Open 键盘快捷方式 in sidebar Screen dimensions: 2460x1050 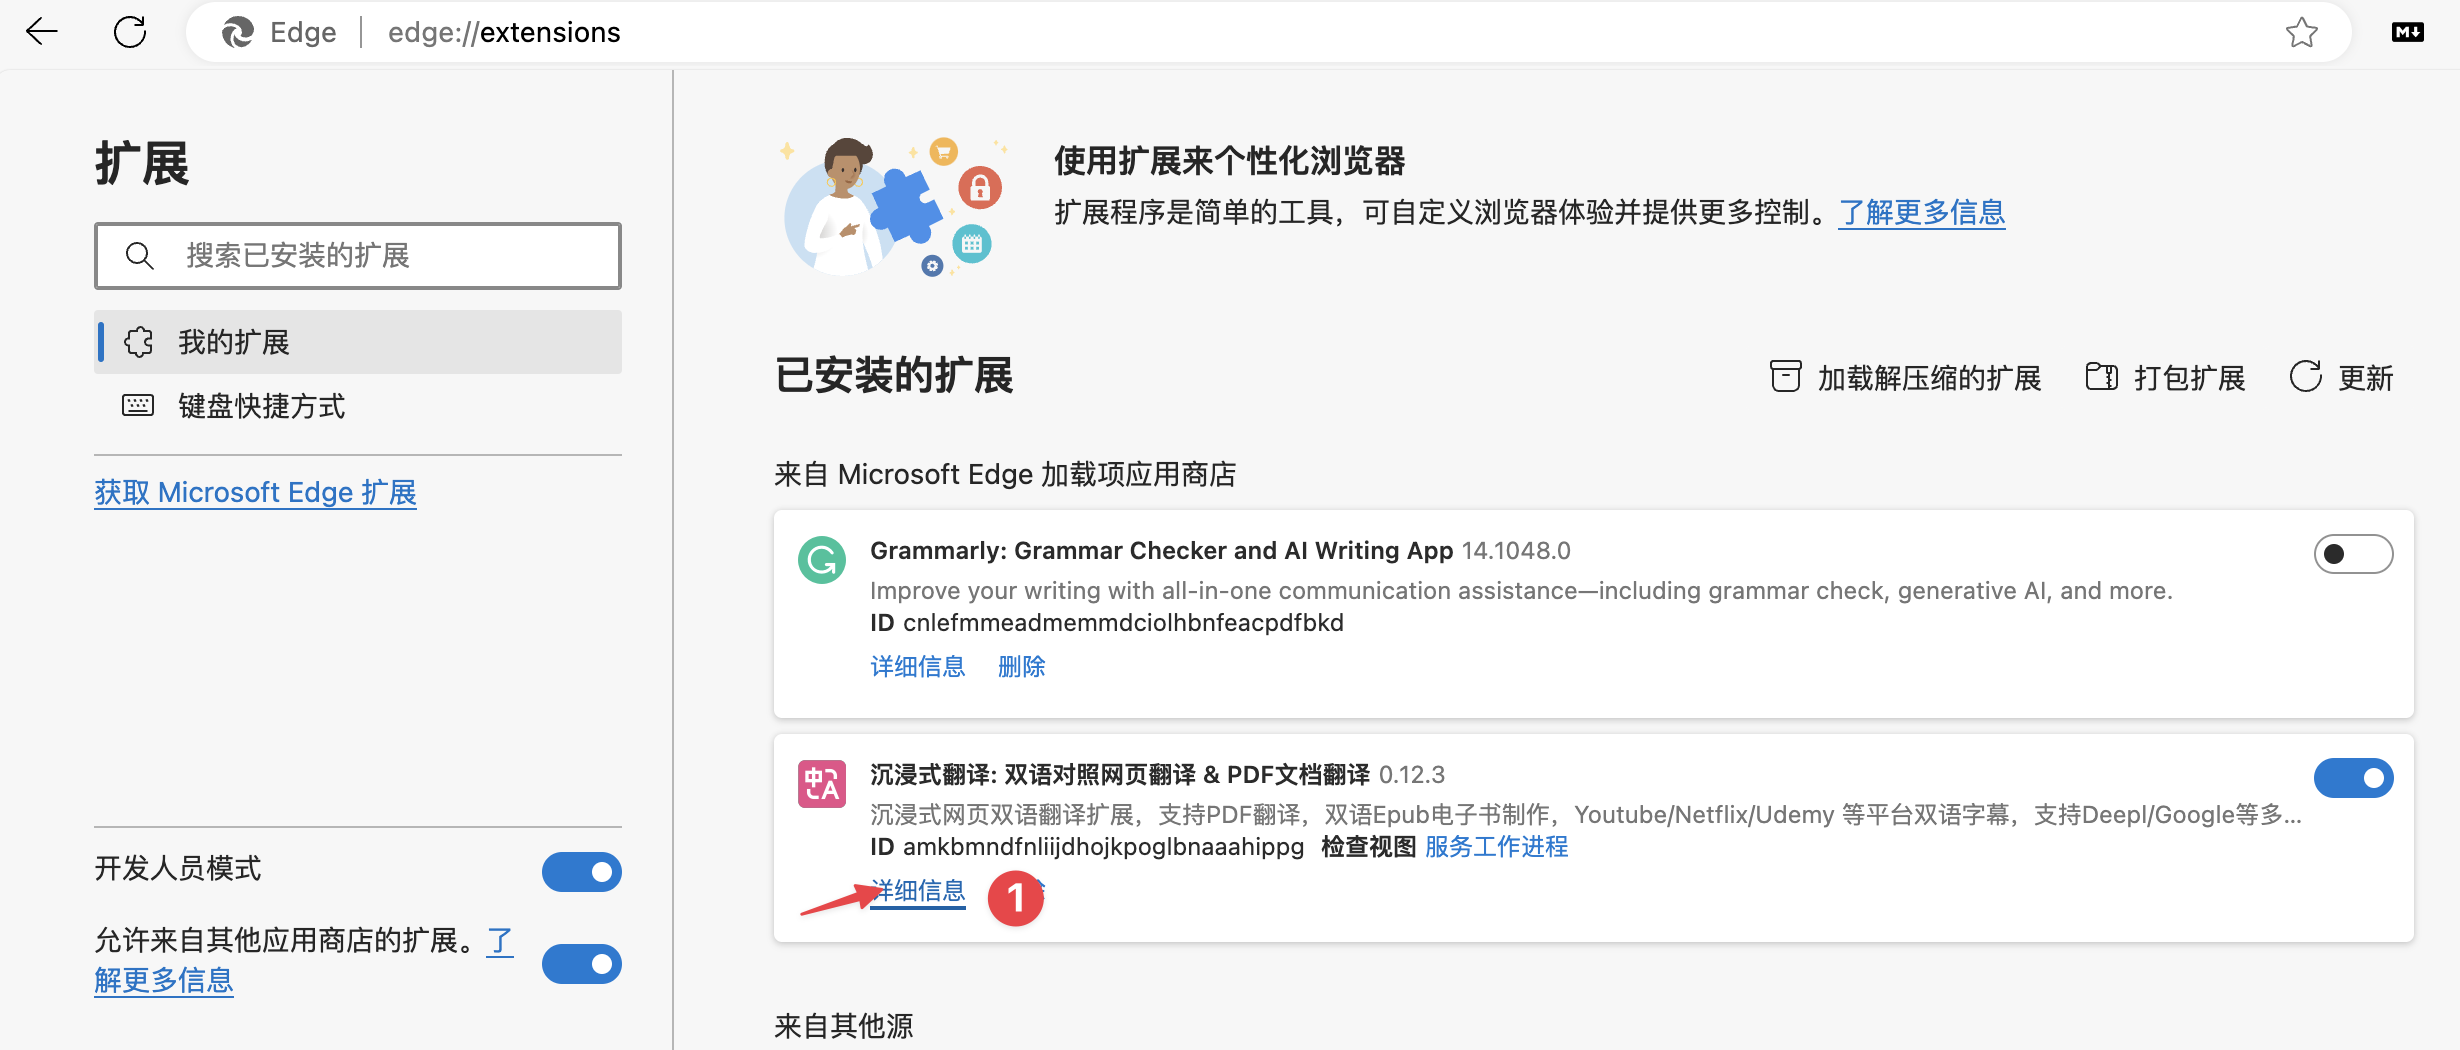[x=260, y=406]
